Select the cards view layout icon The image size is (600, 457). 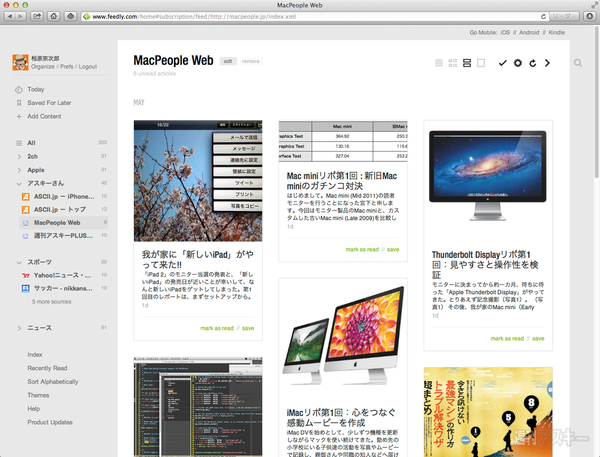point(466,63)
